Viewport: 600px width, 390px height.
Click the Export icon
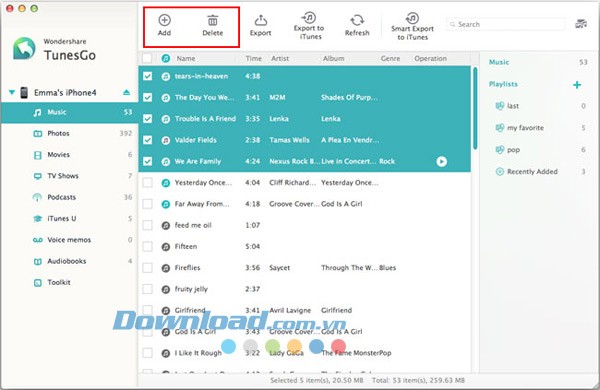pyautogui.click(x=261, y=20)
